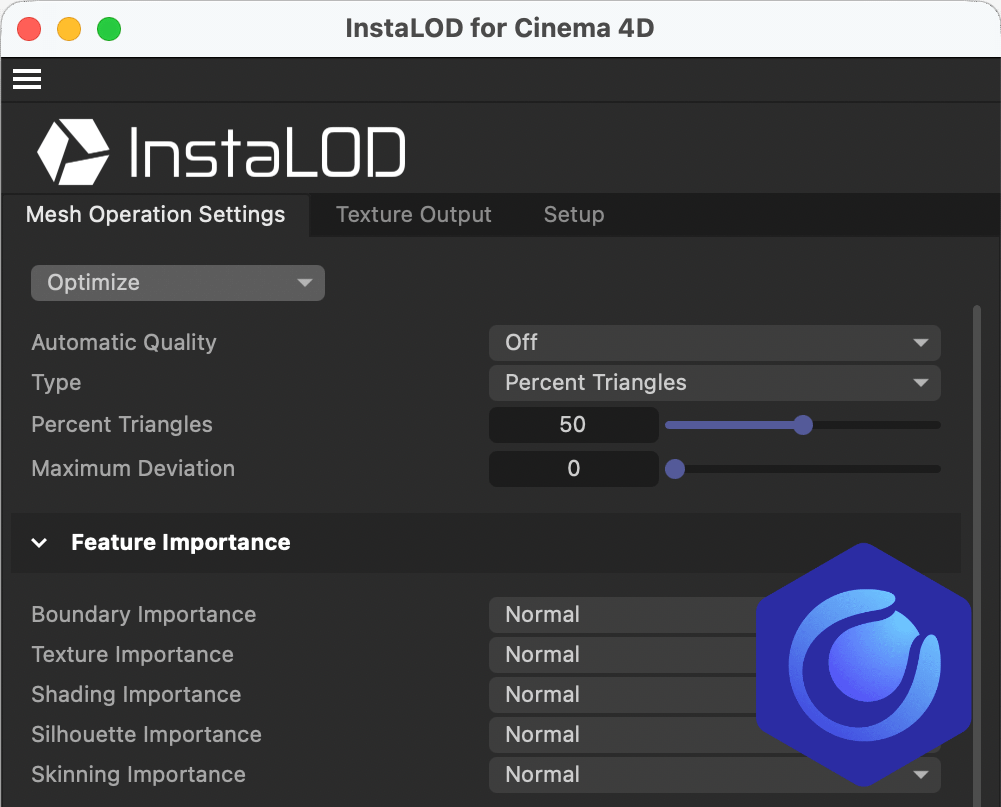Maximize the window with green button
Viewport: 1001px width, 807px height.
point(109,29)
